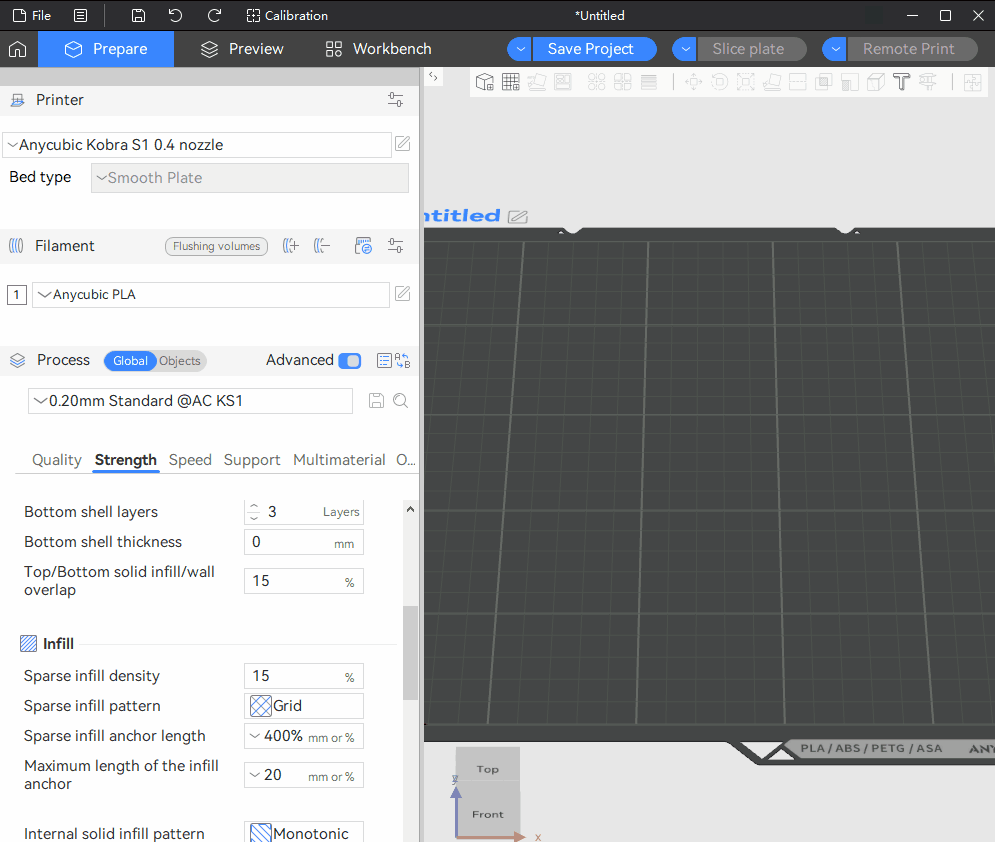Edit the Anycubic Kobra S1 printer preset
Image resolution: width=995 pixels, height=842 pixels.
403,143
